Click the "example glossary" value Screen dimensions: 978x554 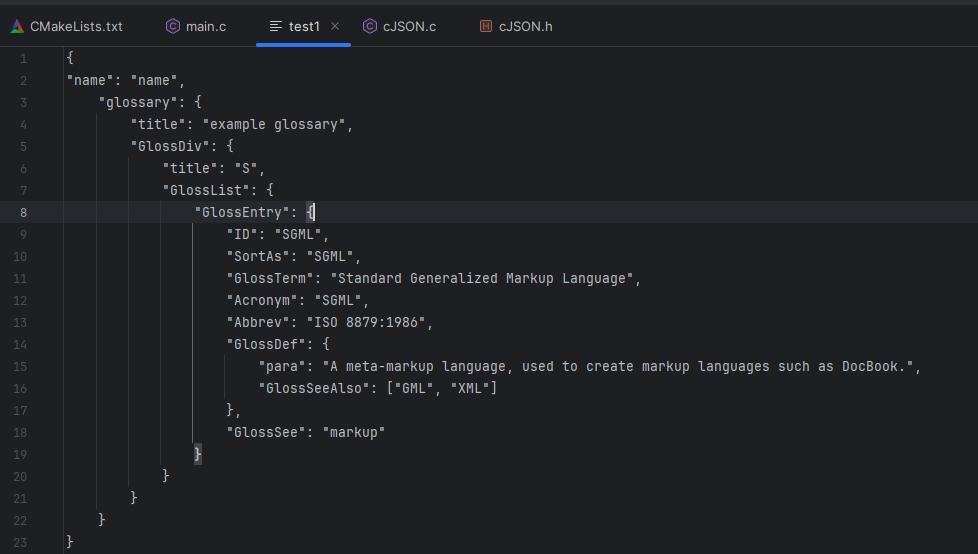pyautogui.click(x=274, y=124)
